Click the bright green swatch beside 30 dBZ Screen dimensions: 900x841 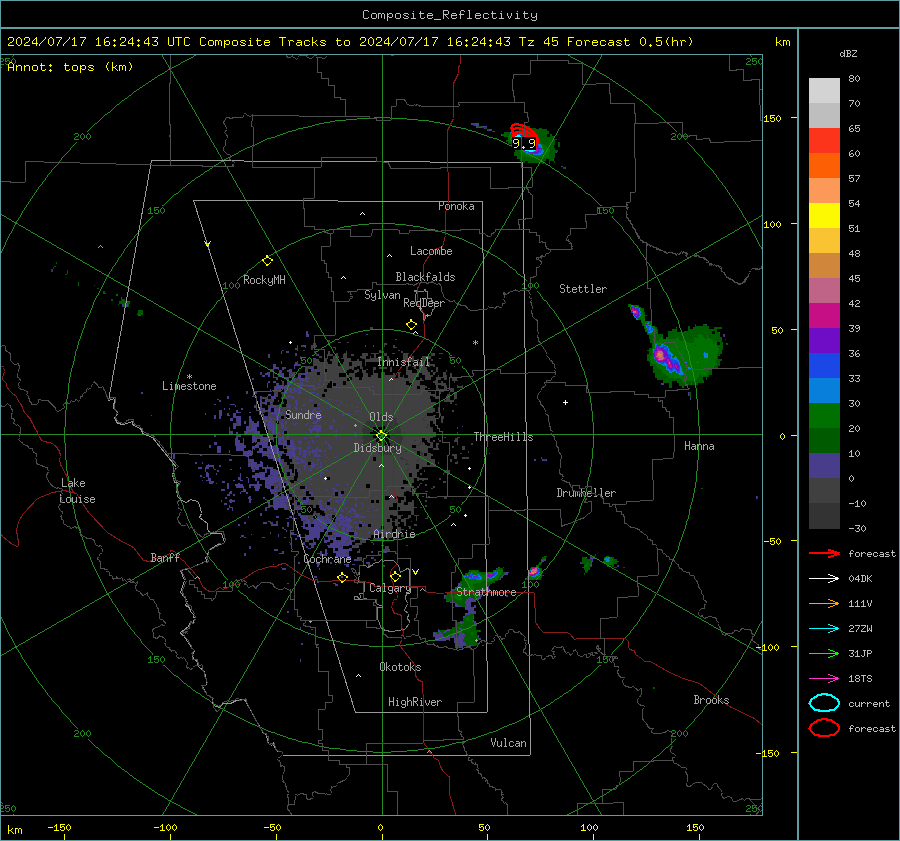tap(824, 416)
